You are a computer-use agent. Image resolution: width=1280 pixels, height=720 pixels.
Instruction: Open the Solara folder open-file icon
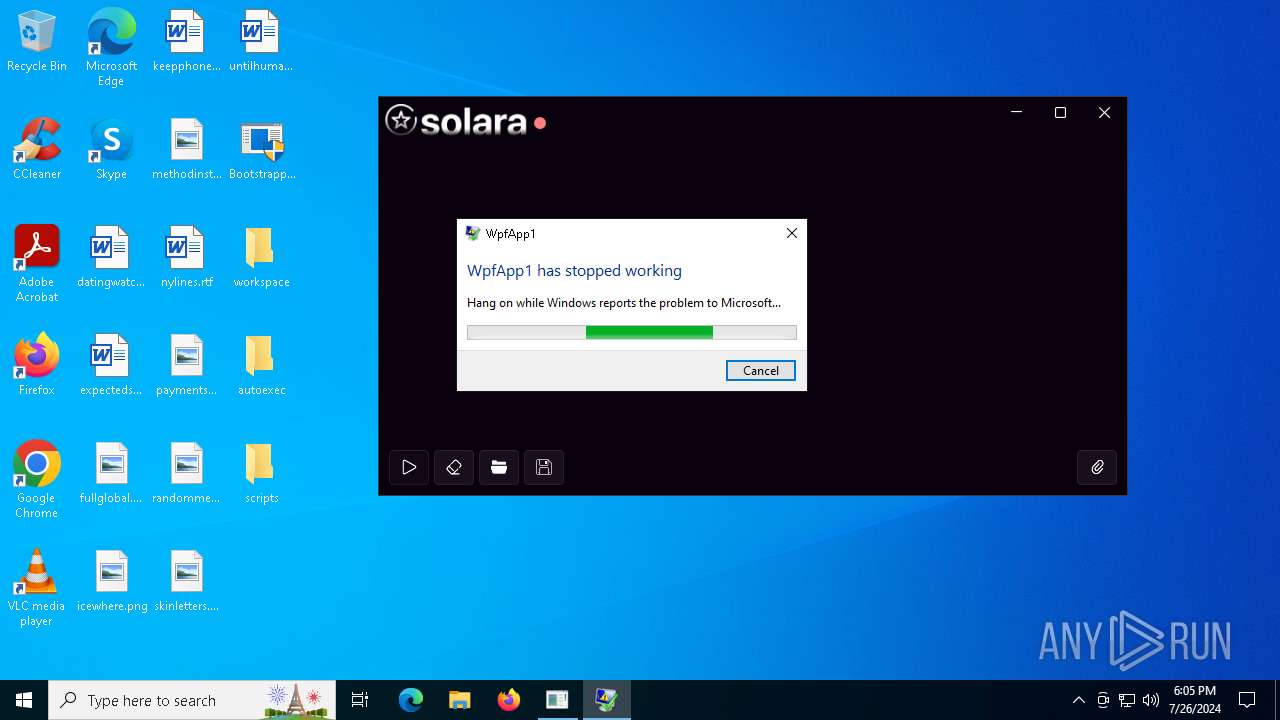[499, 467]
